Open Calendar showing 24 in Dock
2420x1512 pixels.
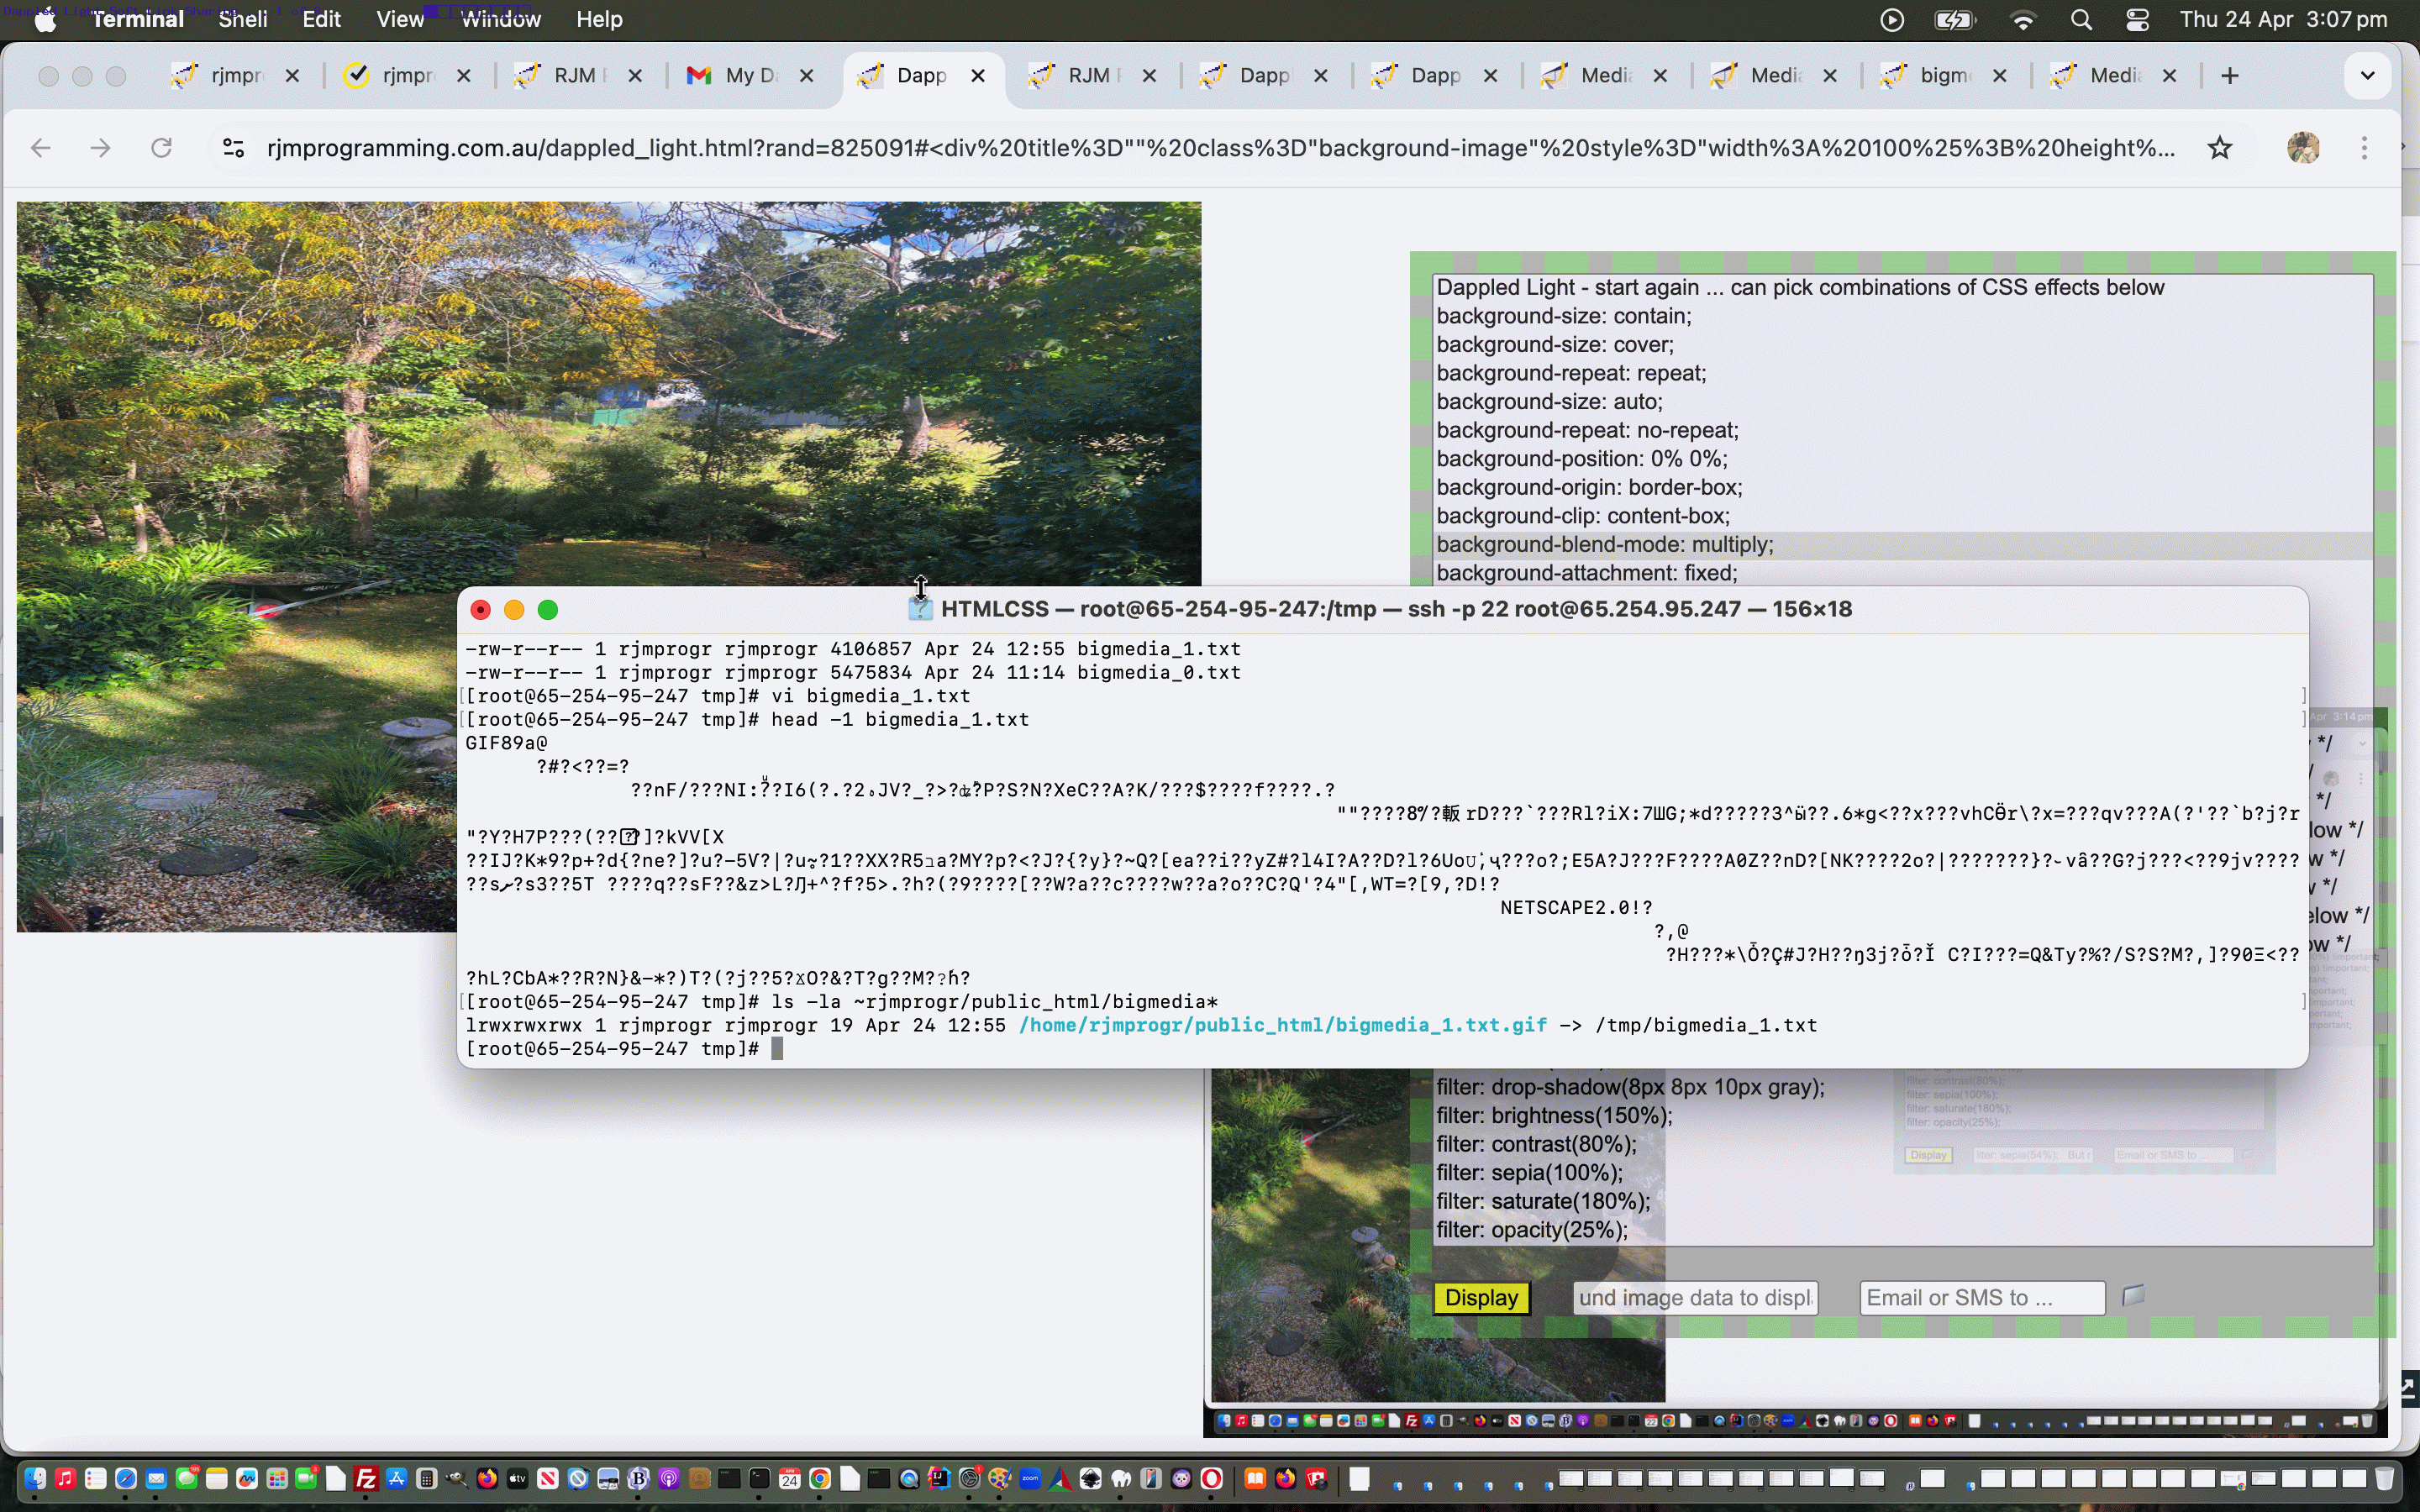click(789, 1479)
